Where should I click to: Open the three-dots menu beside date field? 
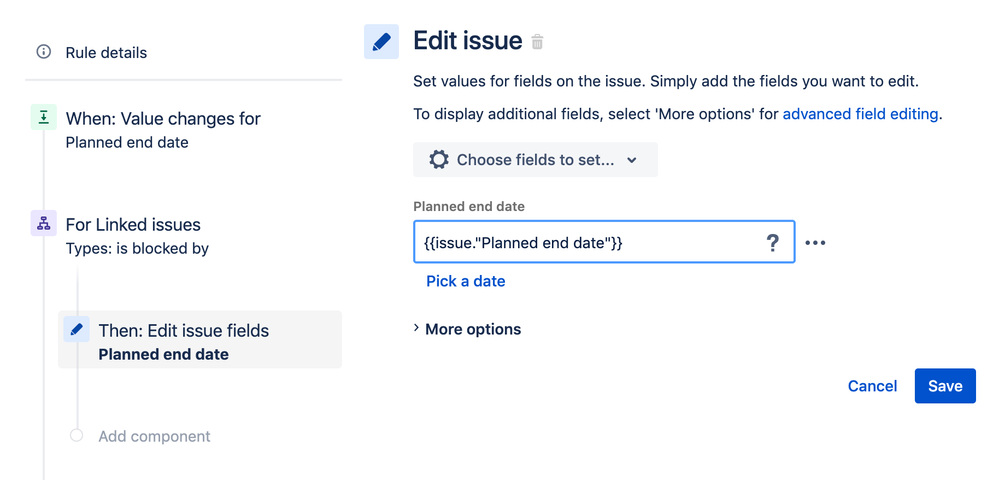click(x=816, y=243)
